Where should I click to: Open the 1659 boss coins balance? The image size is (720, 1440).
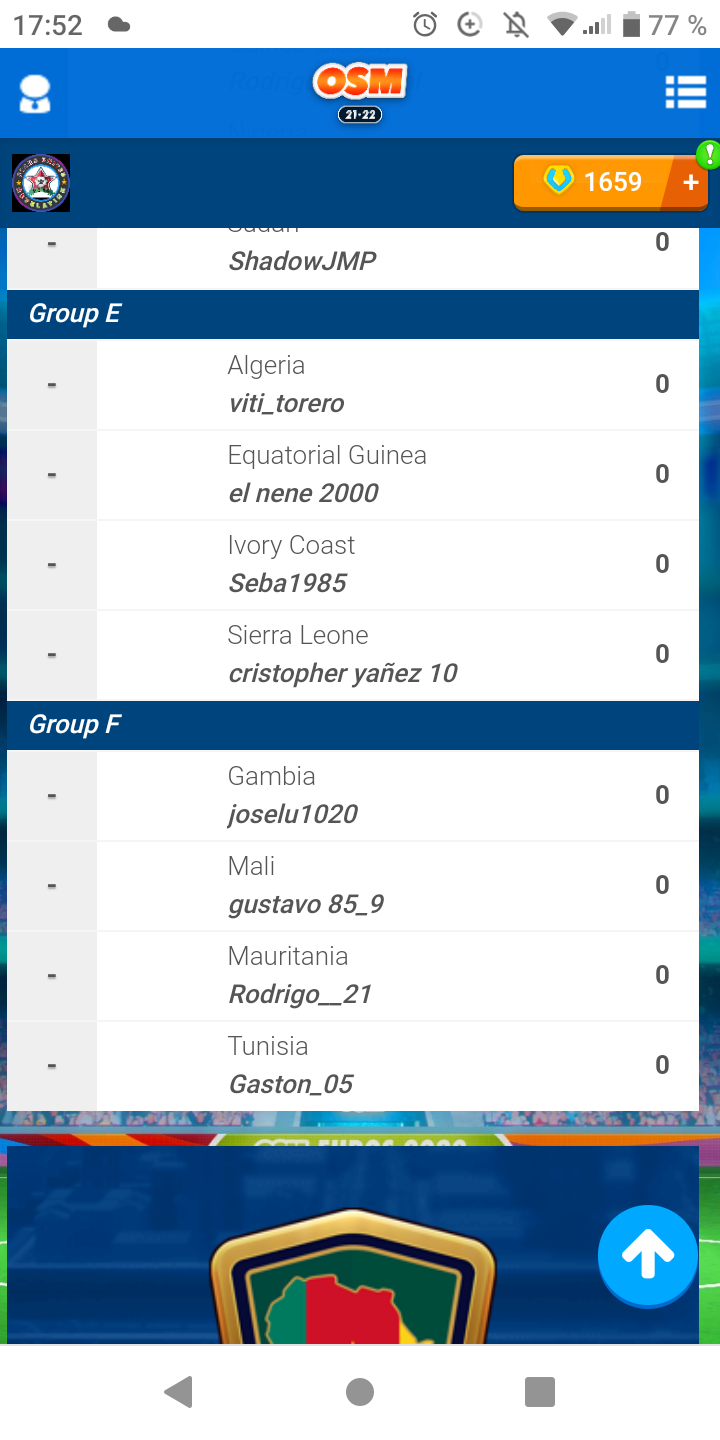(x=594, y=182)
